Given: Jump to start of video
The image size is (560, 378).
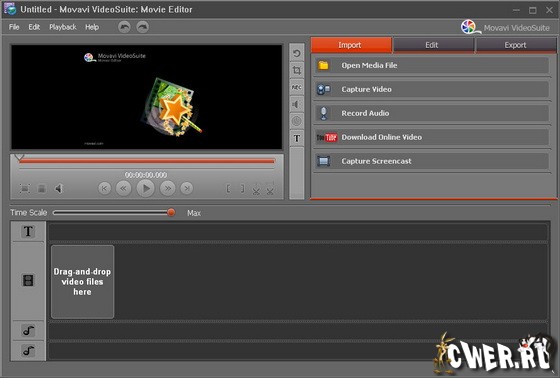Looking at the screenshot, I should point(104,188).
